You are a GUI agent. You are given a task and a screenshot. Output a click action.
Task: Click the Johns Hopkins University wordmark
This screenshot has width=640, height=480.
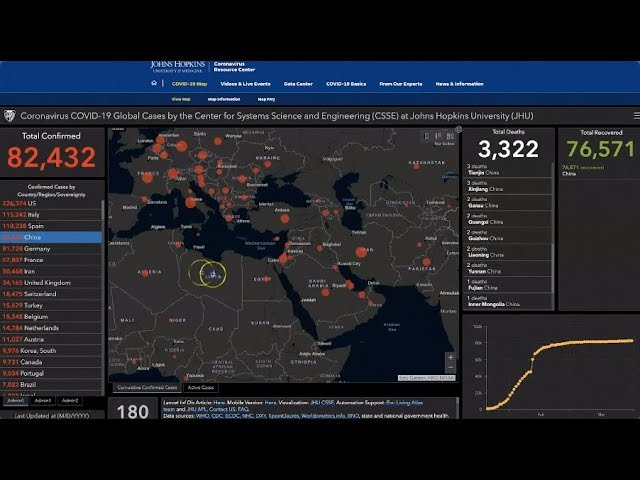coord(178,67)
